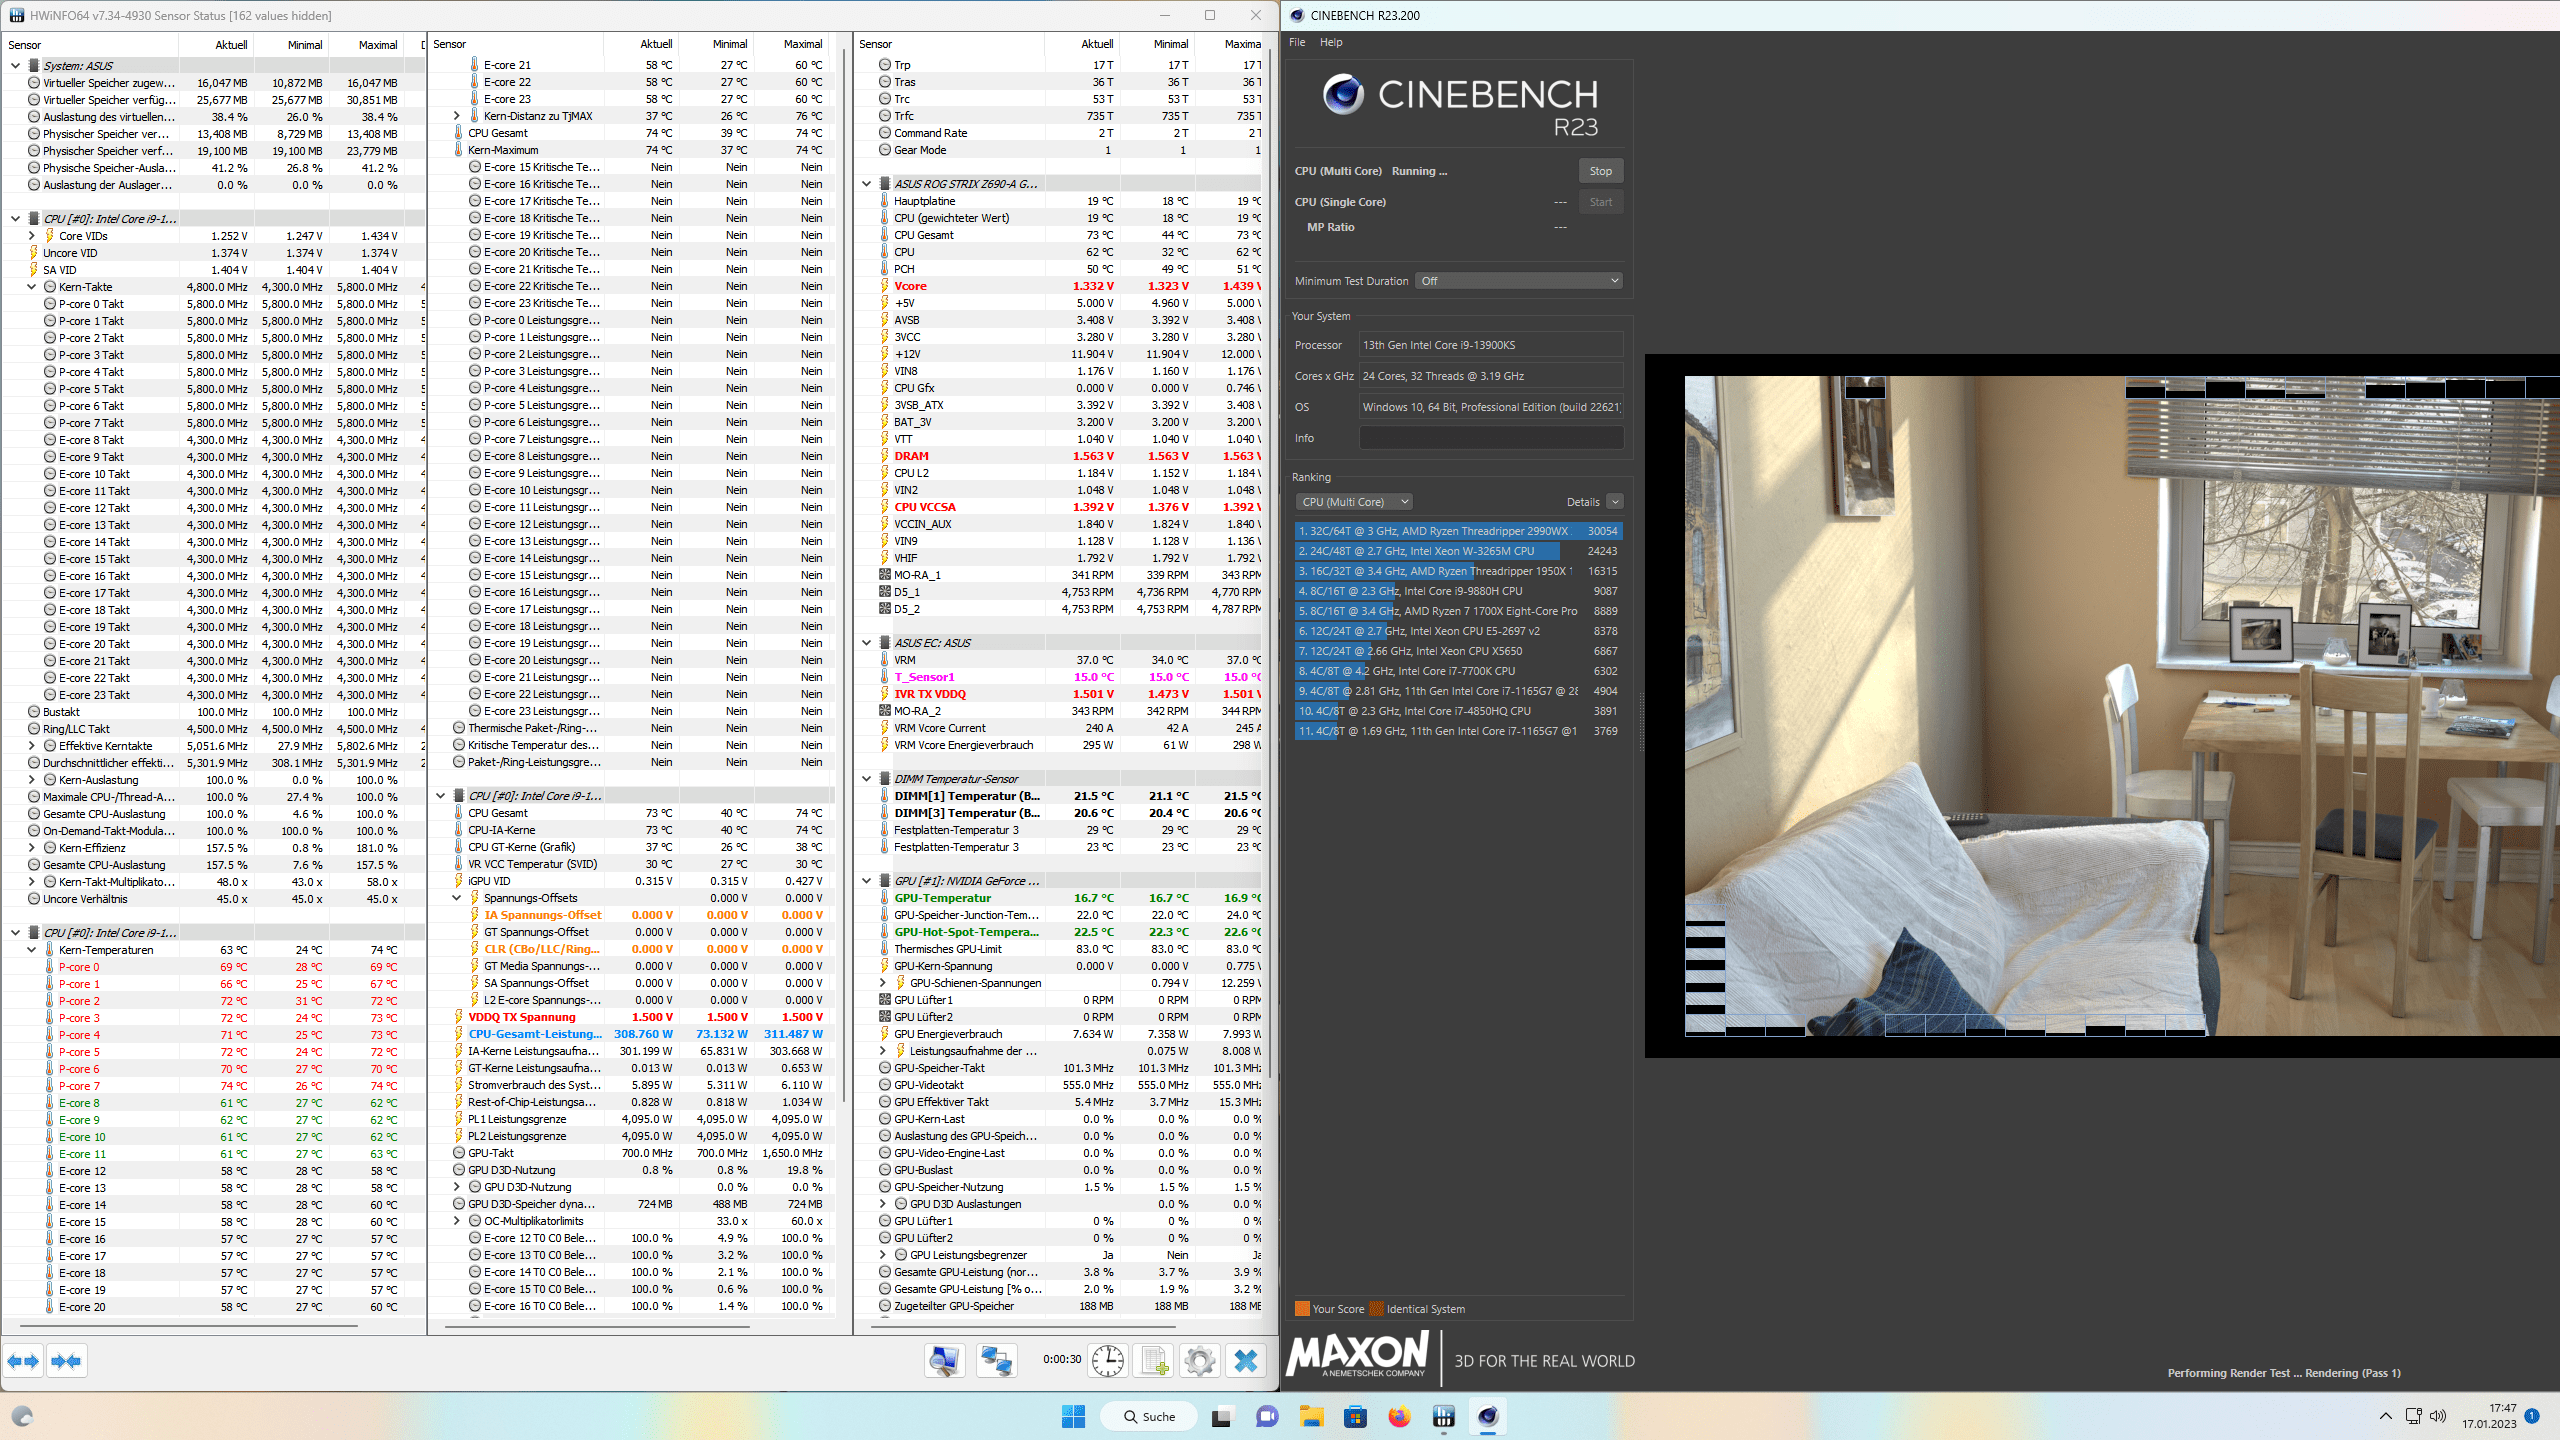
Task: Switch to Cinebench taskbar icon
Action: pyautogui.click(x=1487, y=1416)
